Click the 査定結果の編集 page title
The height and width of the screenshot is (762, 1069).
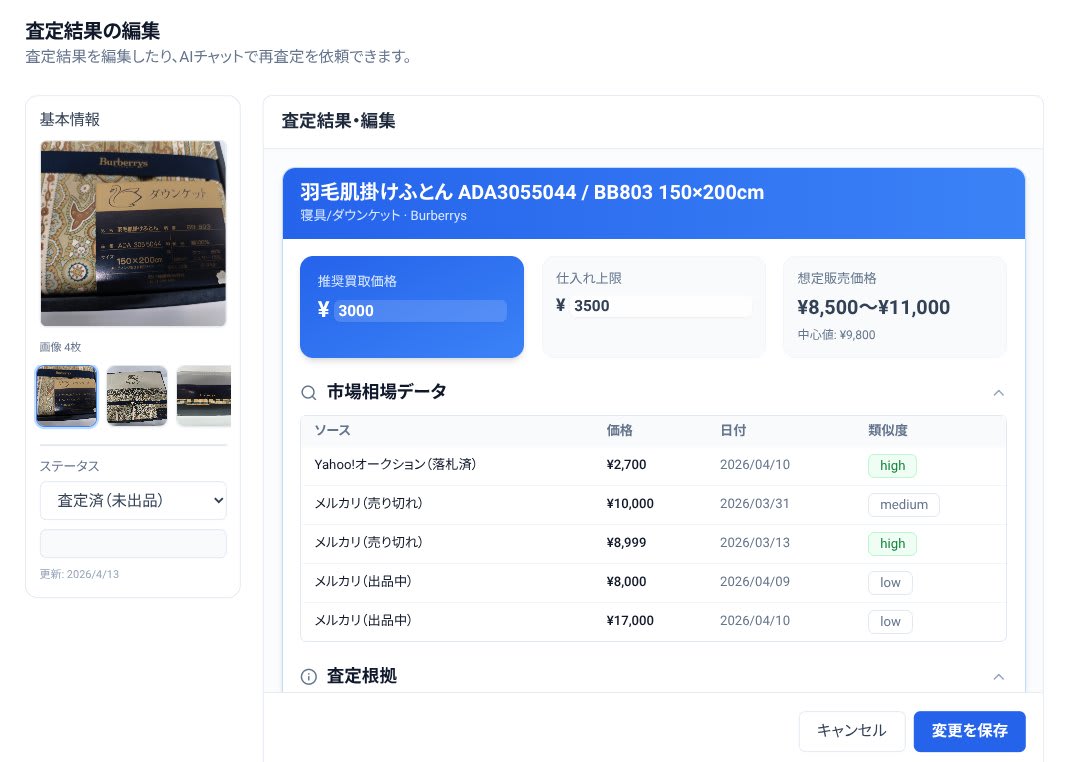93,31
